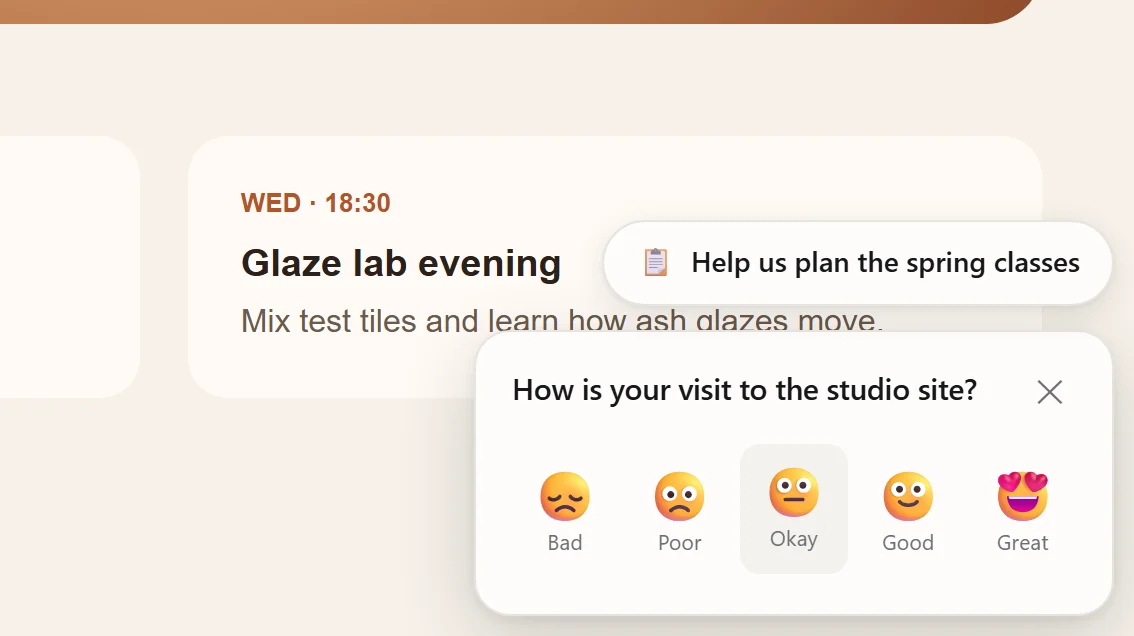
Task: Click the survey question heading text
Action: pos(745,391)
